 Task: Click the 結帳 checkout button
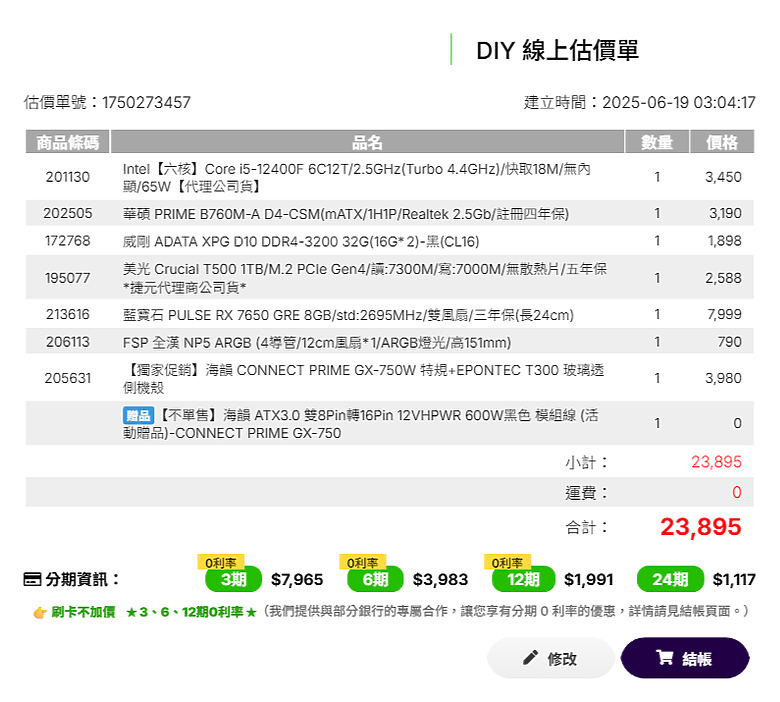[x=685, y=658]
